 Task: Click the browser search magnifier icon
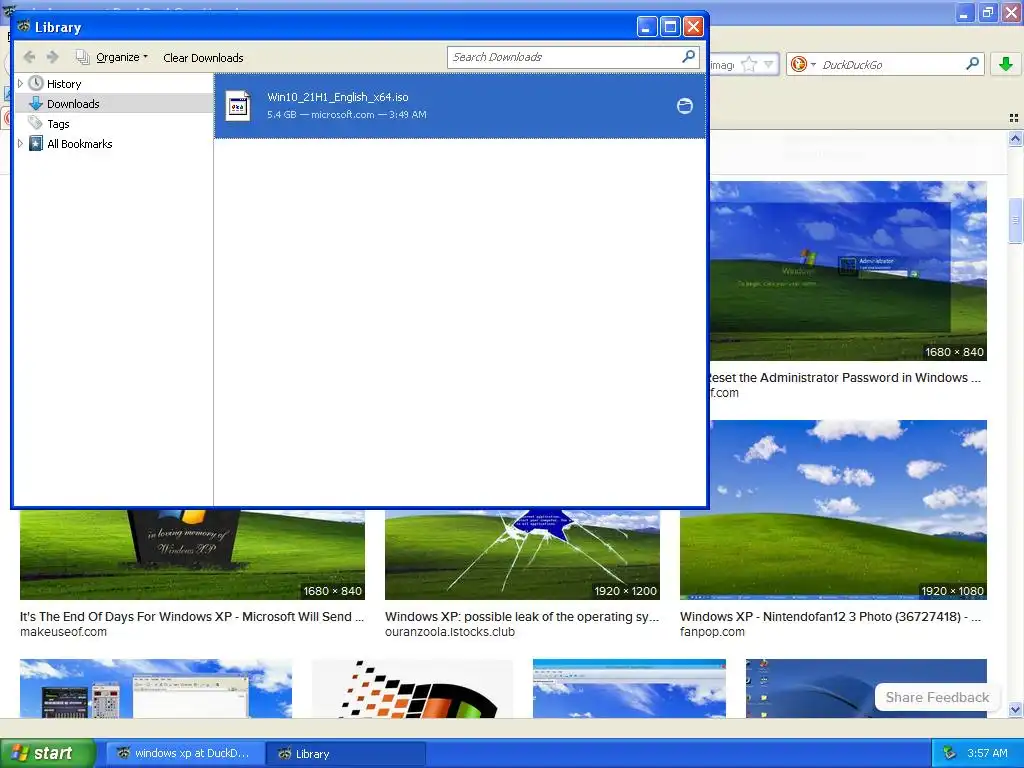coord(972,63)
